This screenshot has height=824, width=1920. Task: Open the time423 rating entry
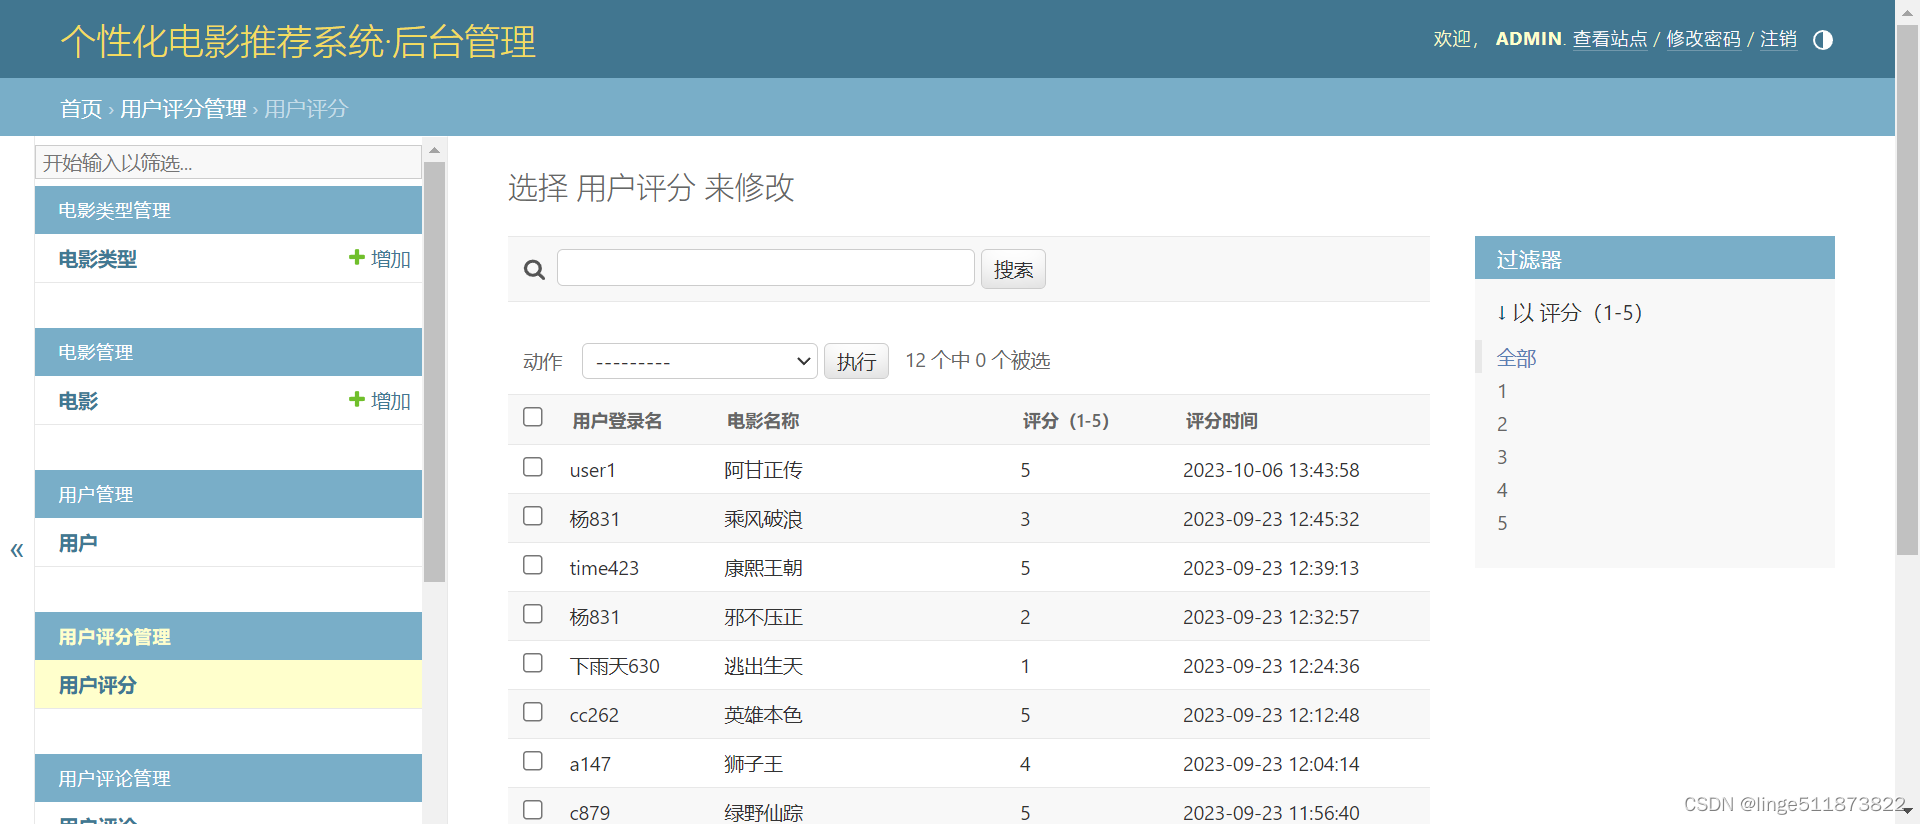point(604,568)
